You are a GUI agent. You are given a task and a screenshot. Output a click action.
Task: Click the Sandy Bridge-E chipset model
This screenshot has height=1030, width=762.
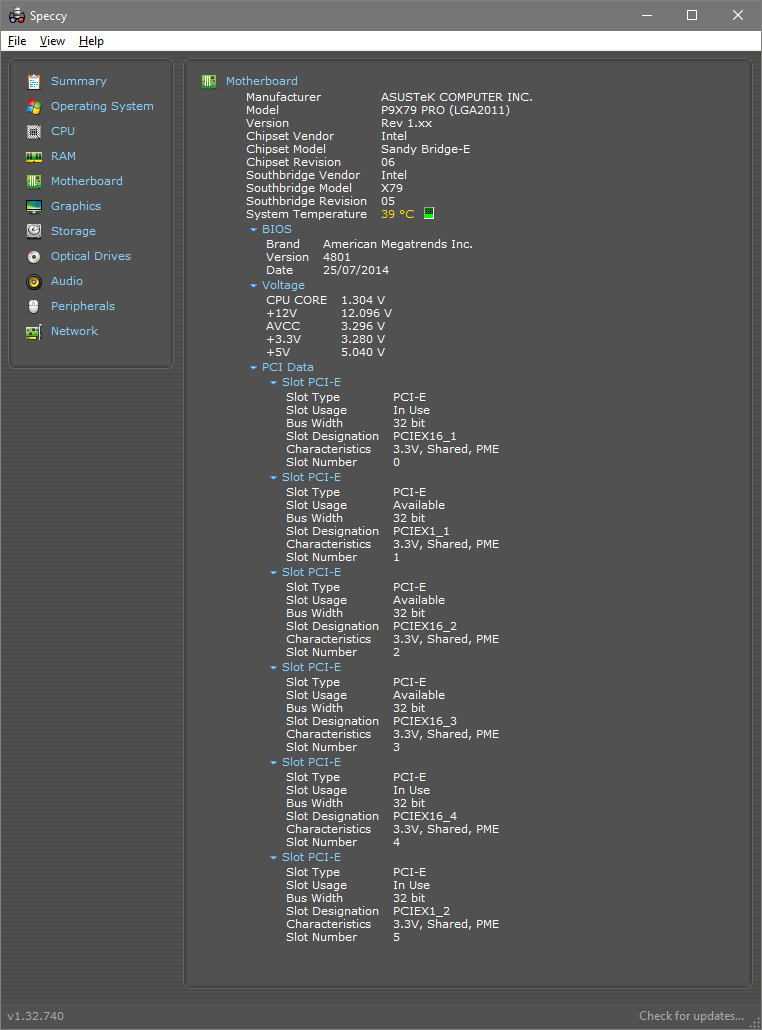[x=426, y=149]
